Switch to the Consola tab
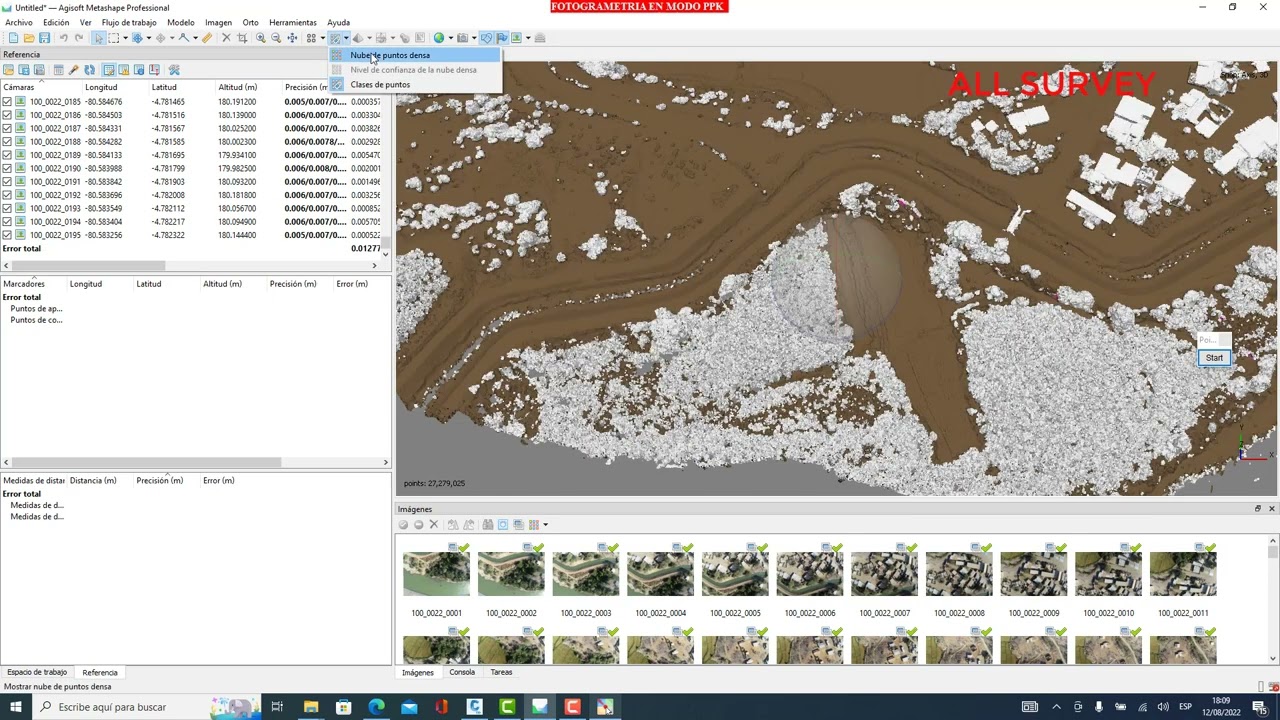Viewport: 1280px width, 720px height. point(462,672)
